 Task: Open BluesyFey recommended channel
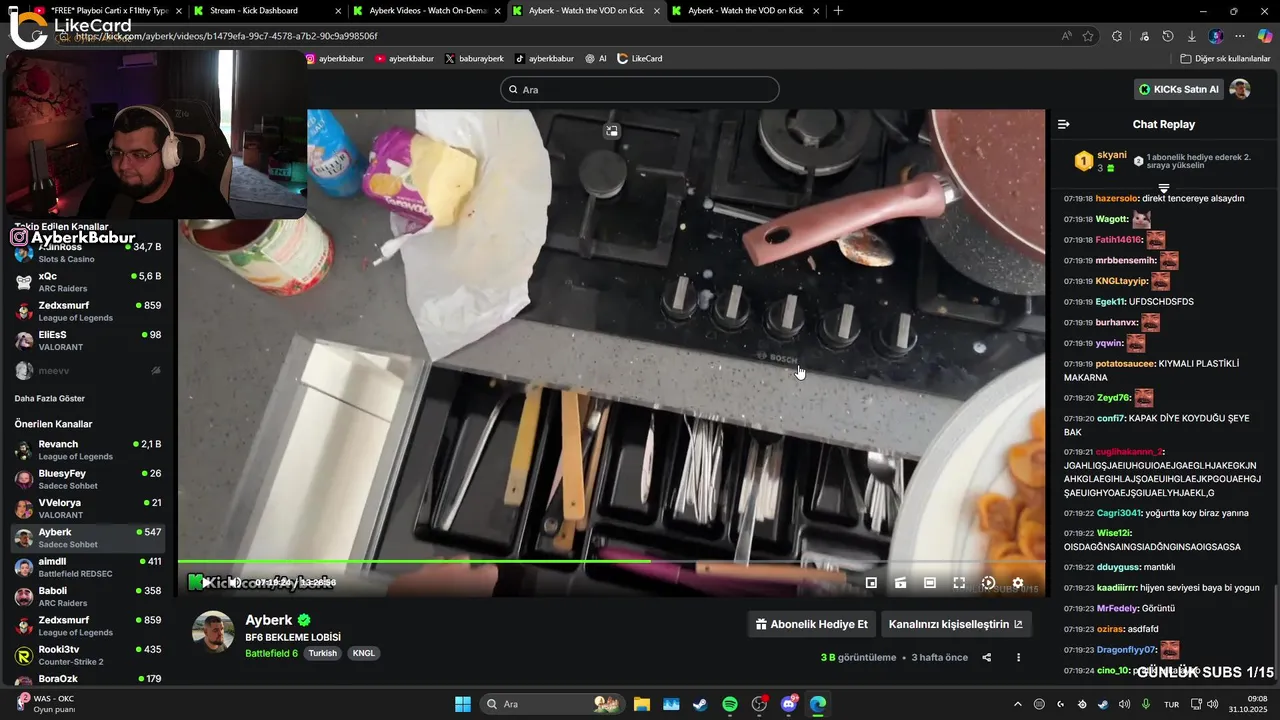click(x=88, y=479)
